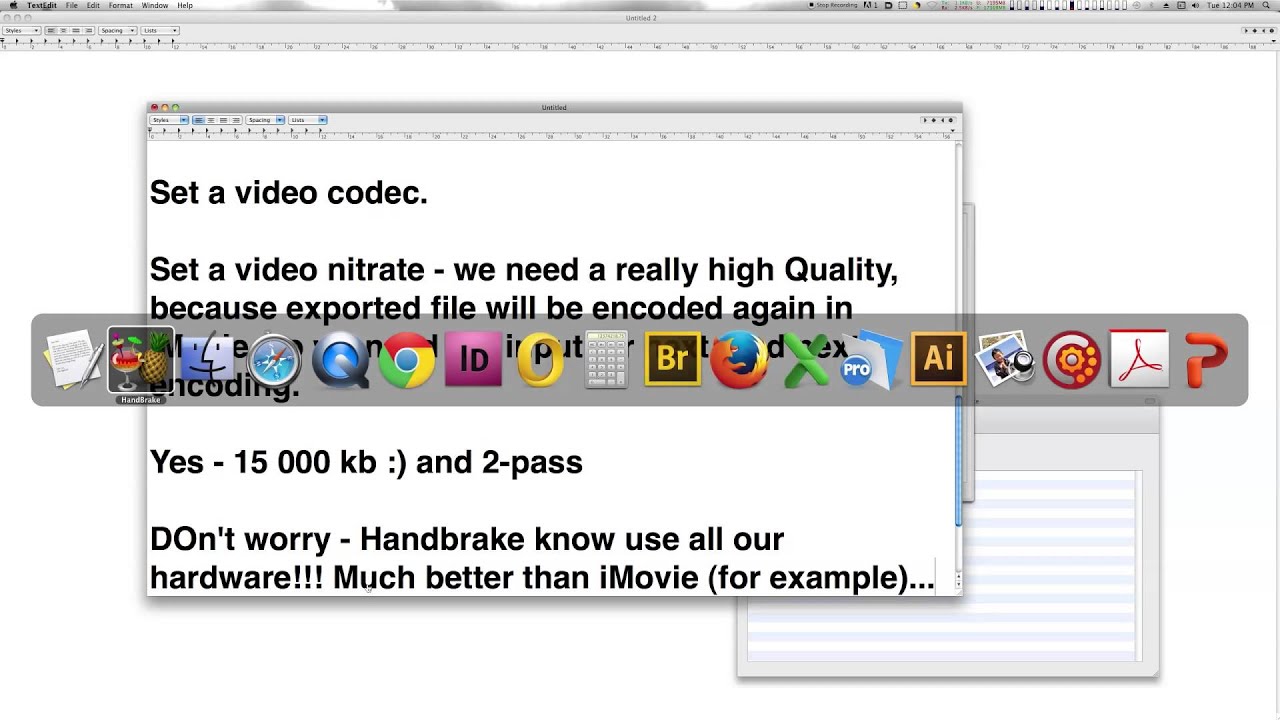
Task: Open Spacing dropdown in Untitled 2 window
Action: (x=117, y=31)
